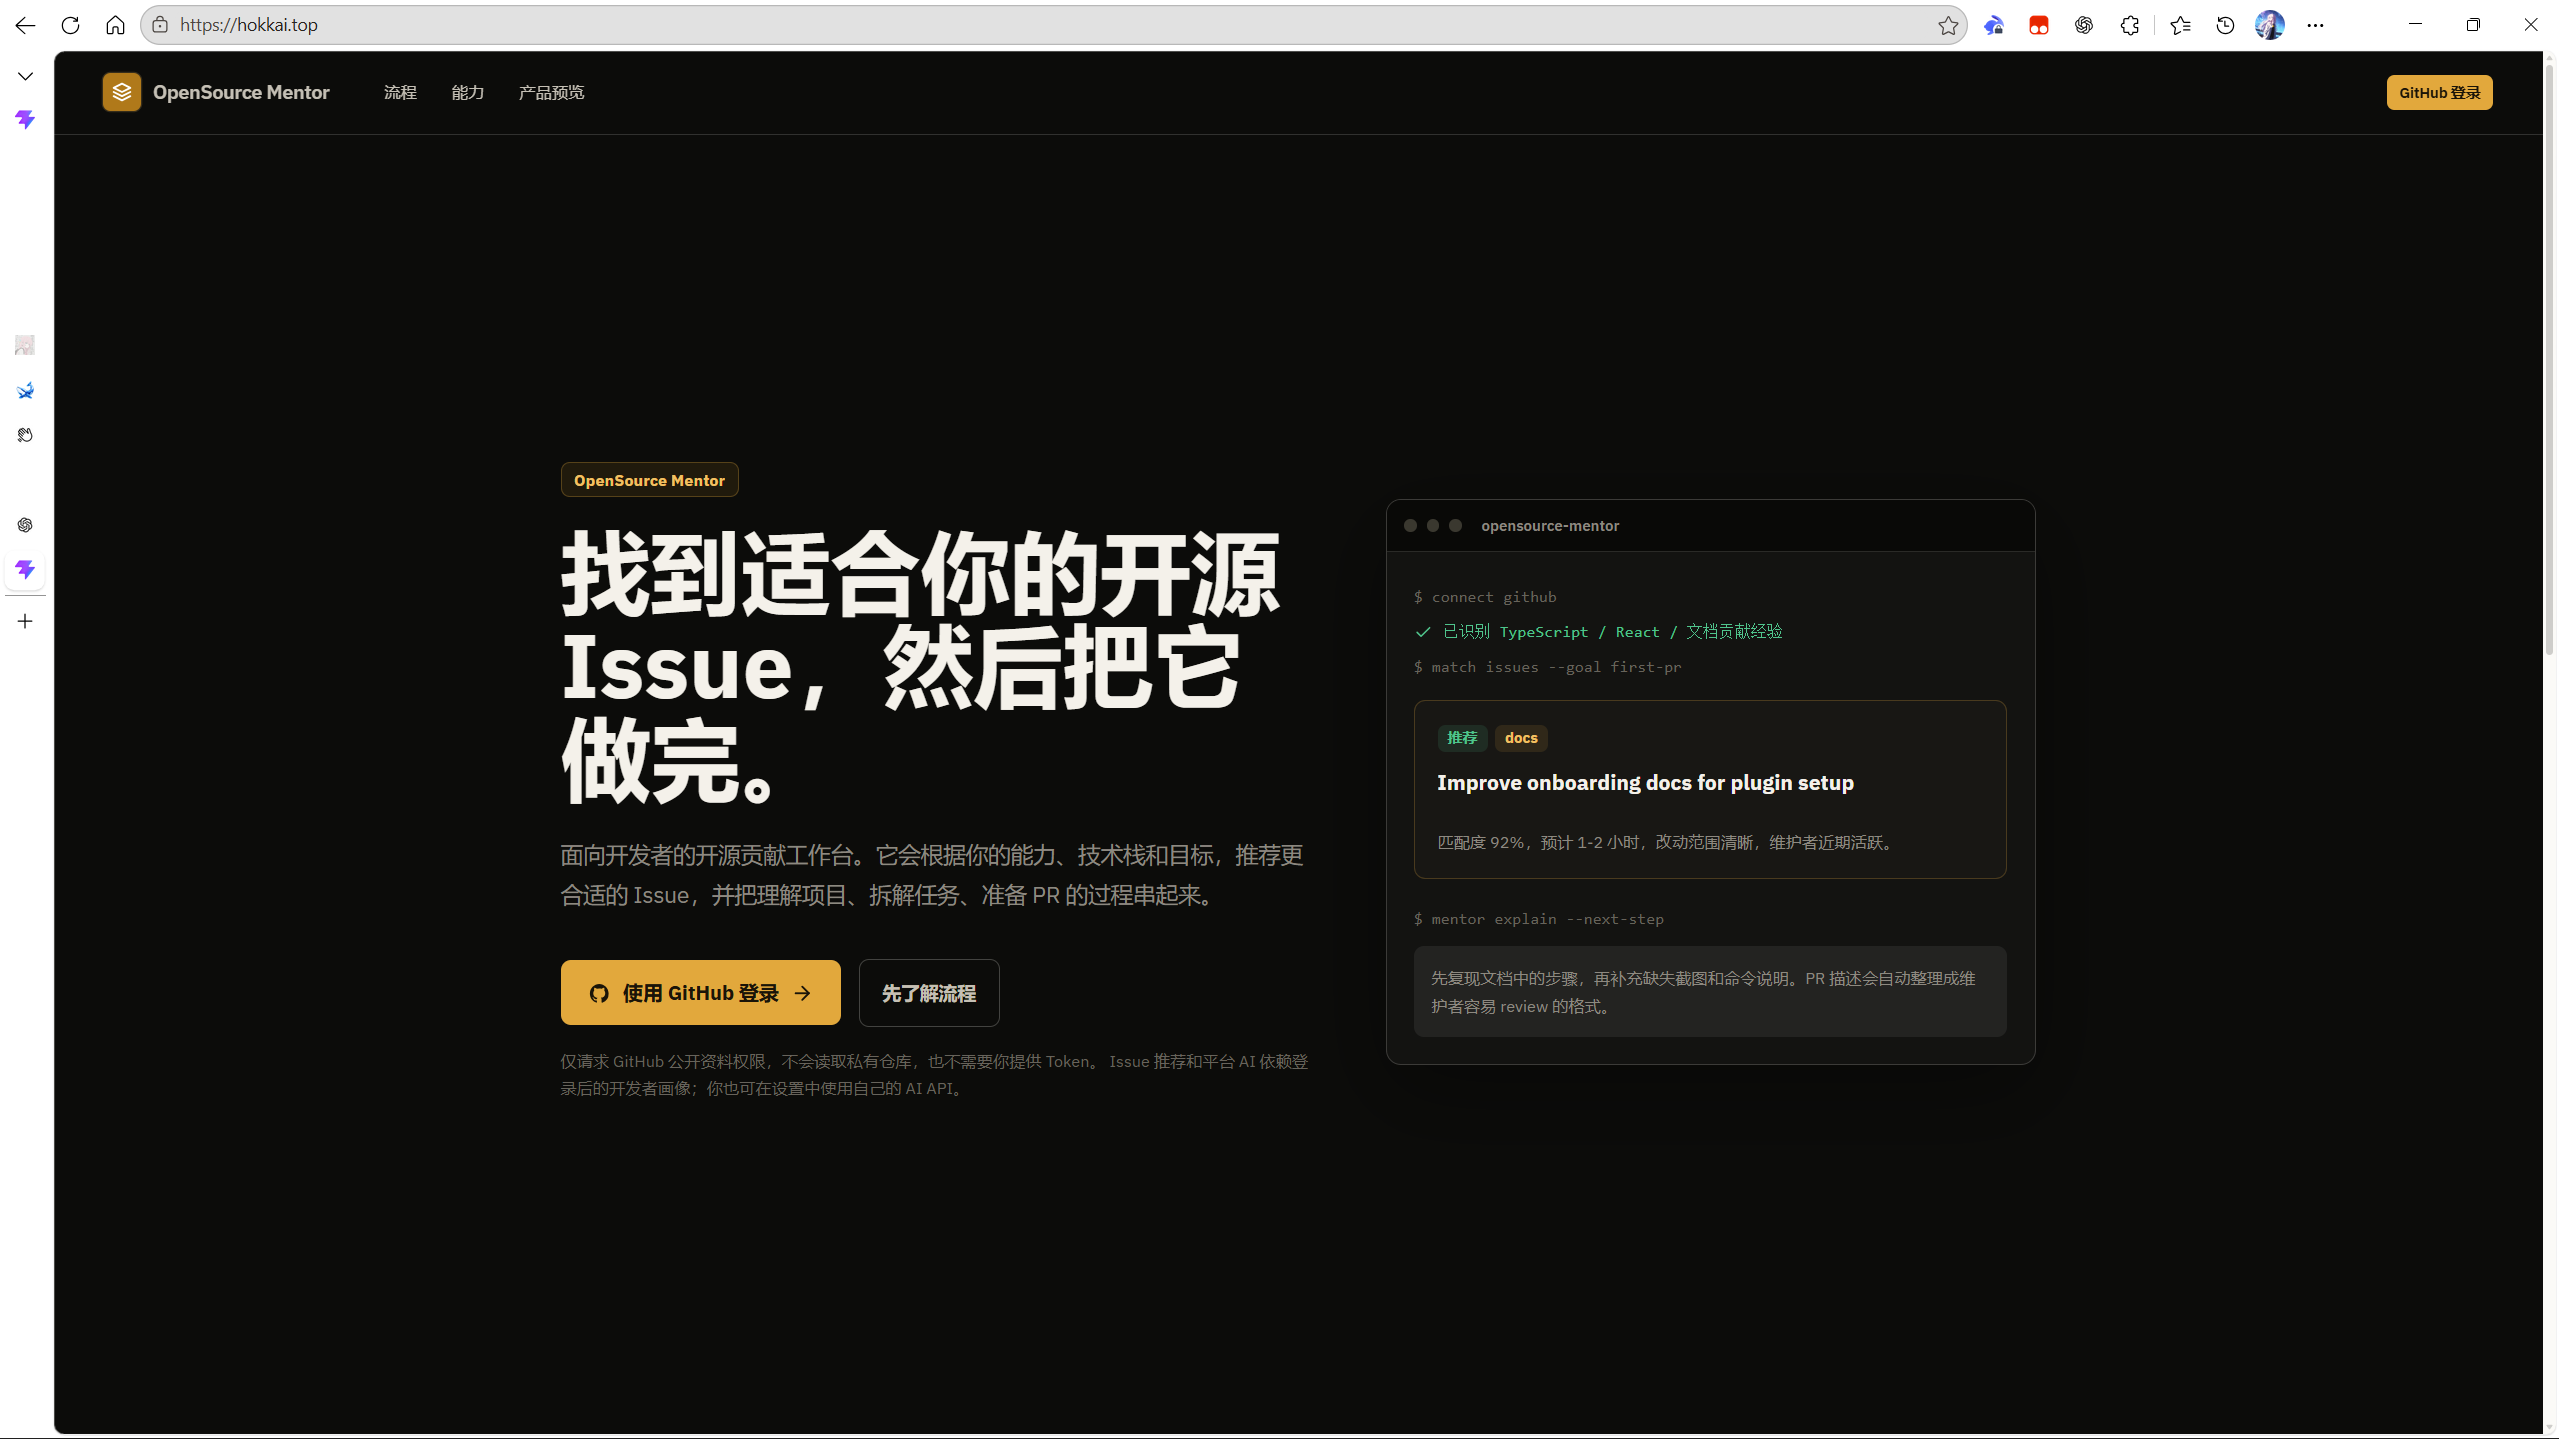Open the user profile avatar
Image resolution: width=2559 pixels, height=1439 pixels.
(x=2270, y=25)
